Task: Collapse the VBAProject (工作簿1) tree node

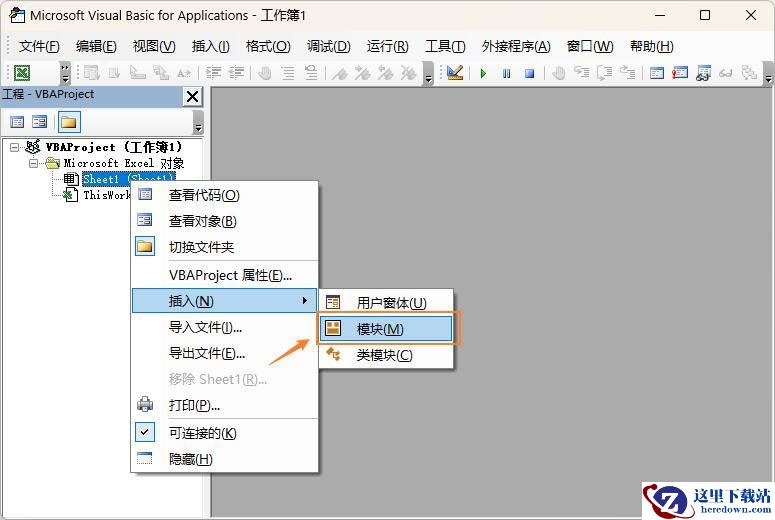Action: click(14, 147)
